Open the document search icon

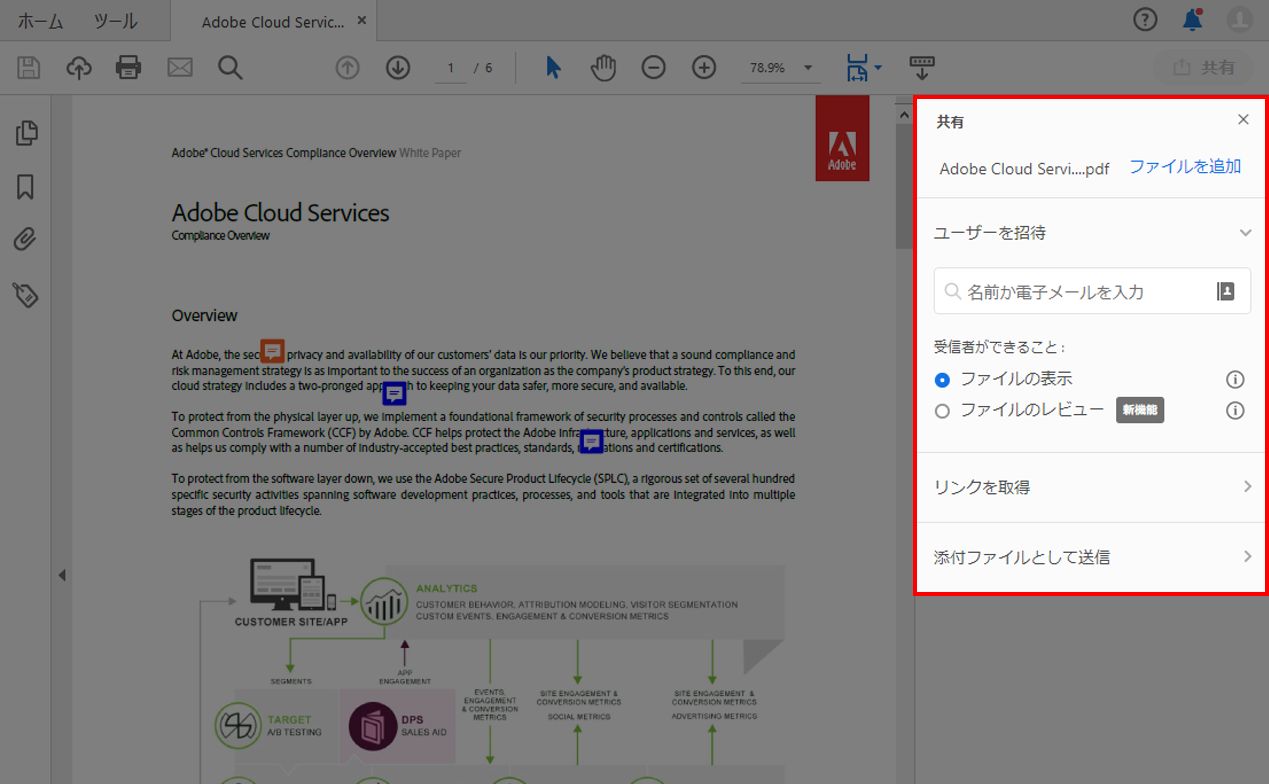[x=230, y=67]
